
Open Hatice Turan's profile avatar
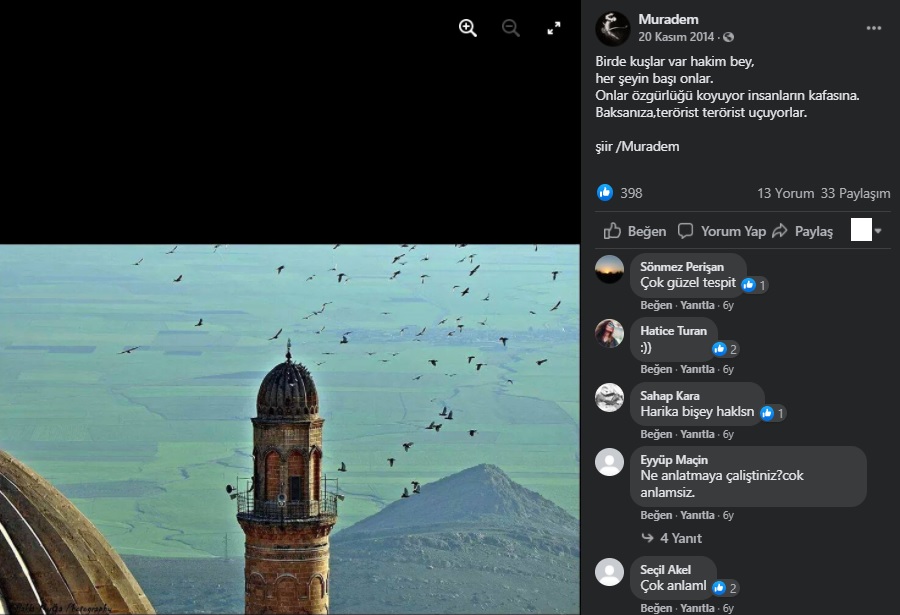pos(610,333)
